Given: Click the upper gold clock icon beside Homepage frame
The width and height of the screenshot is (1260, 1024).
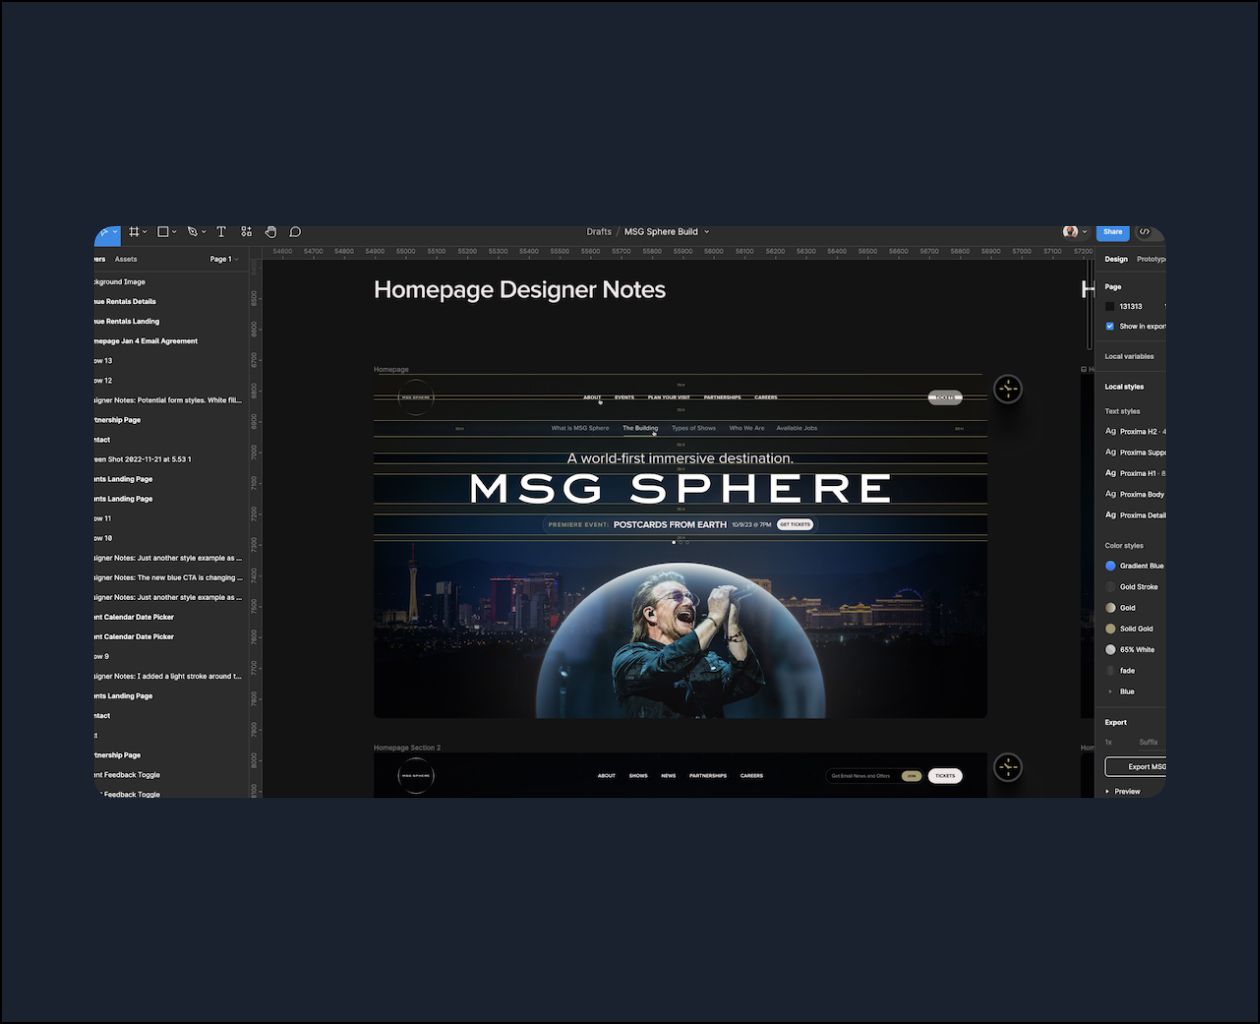Looking at the screenshot, I should (1007, 389).
